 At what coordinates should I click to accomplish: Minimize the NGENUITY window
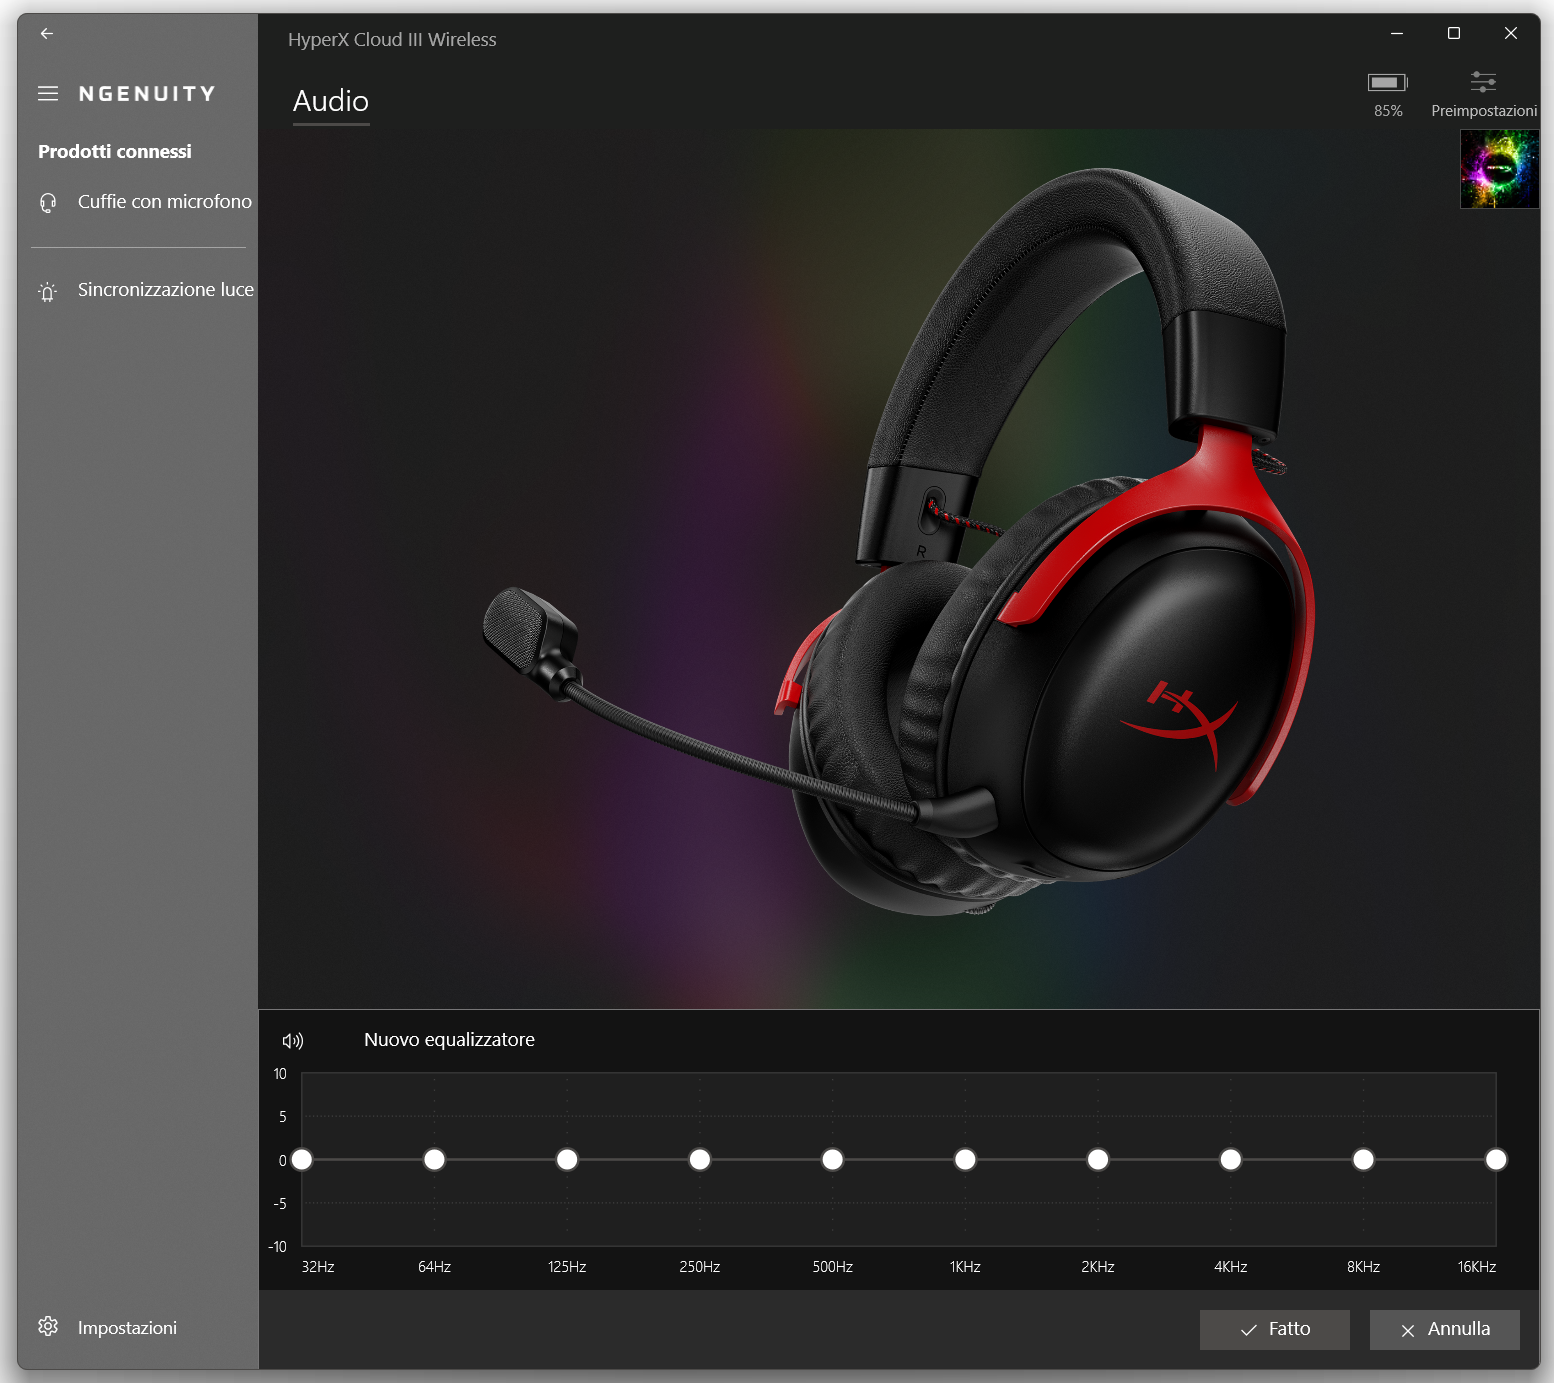[1397, 33]
